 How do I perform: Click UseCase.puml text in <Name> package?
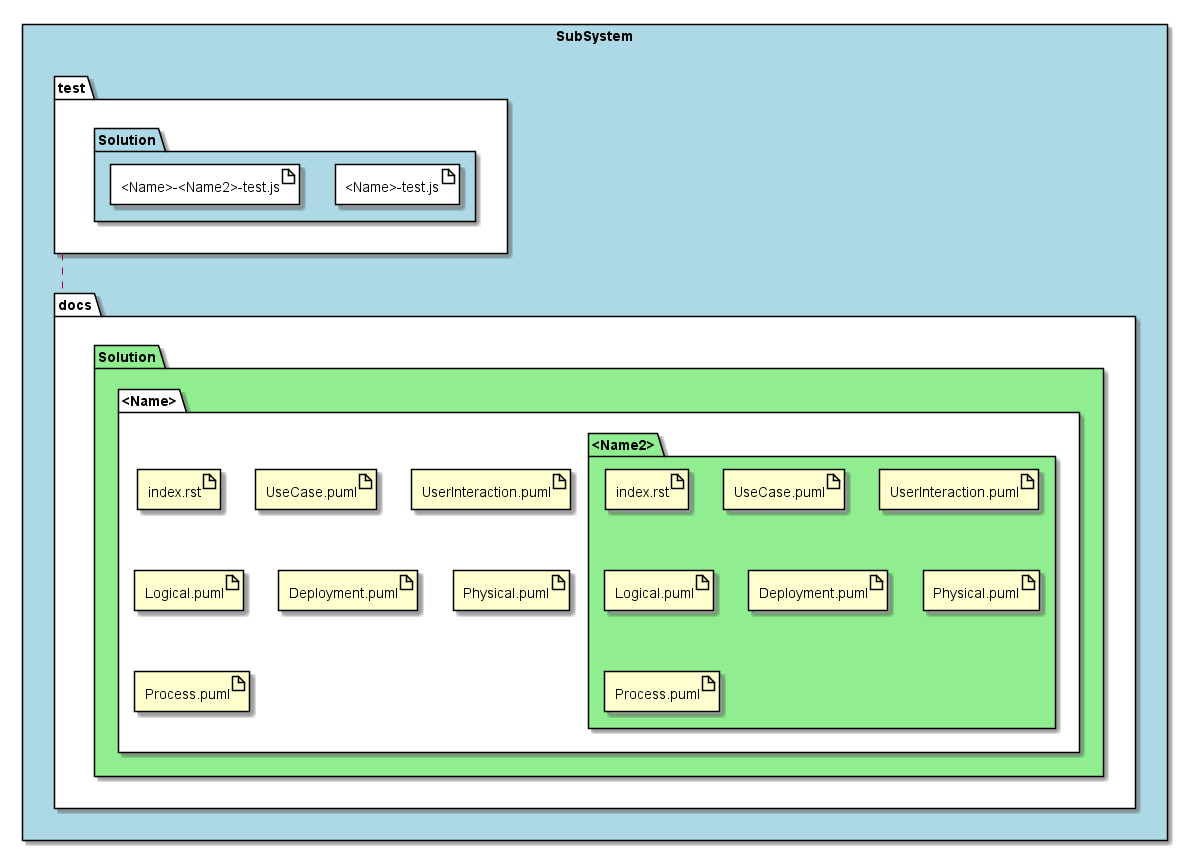click(x=311, y=493)
